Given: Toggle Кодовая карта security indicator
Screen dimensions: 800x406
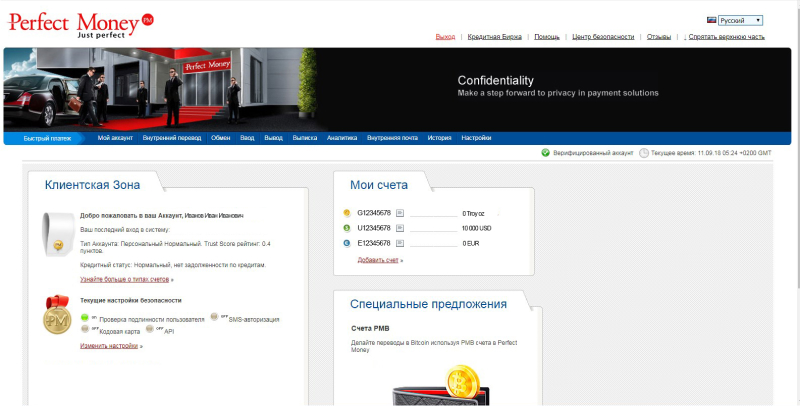Looking at the screenshot, I should (85, 328).
